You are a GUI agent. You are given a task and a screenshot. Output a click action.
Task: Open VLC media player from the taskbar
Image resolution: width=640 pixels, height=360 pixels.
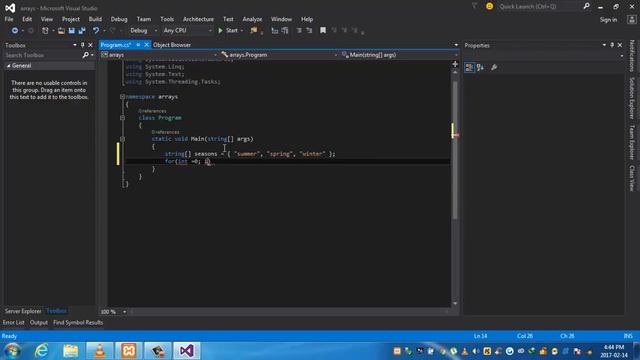point(100,351)
